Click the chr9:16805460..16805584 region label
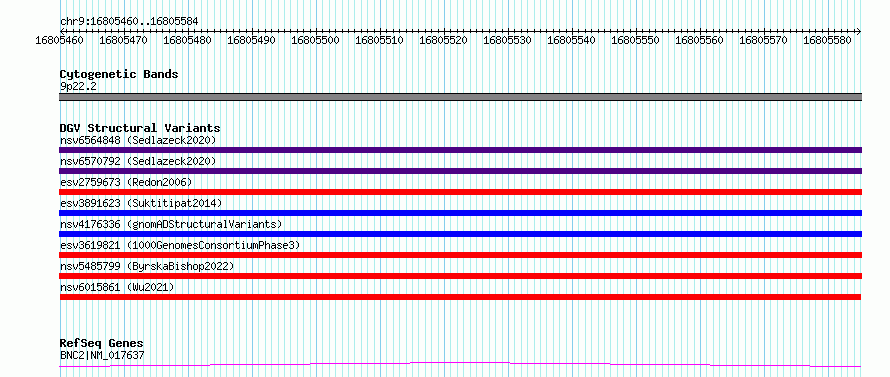890x377 pixels. (129, 22)
